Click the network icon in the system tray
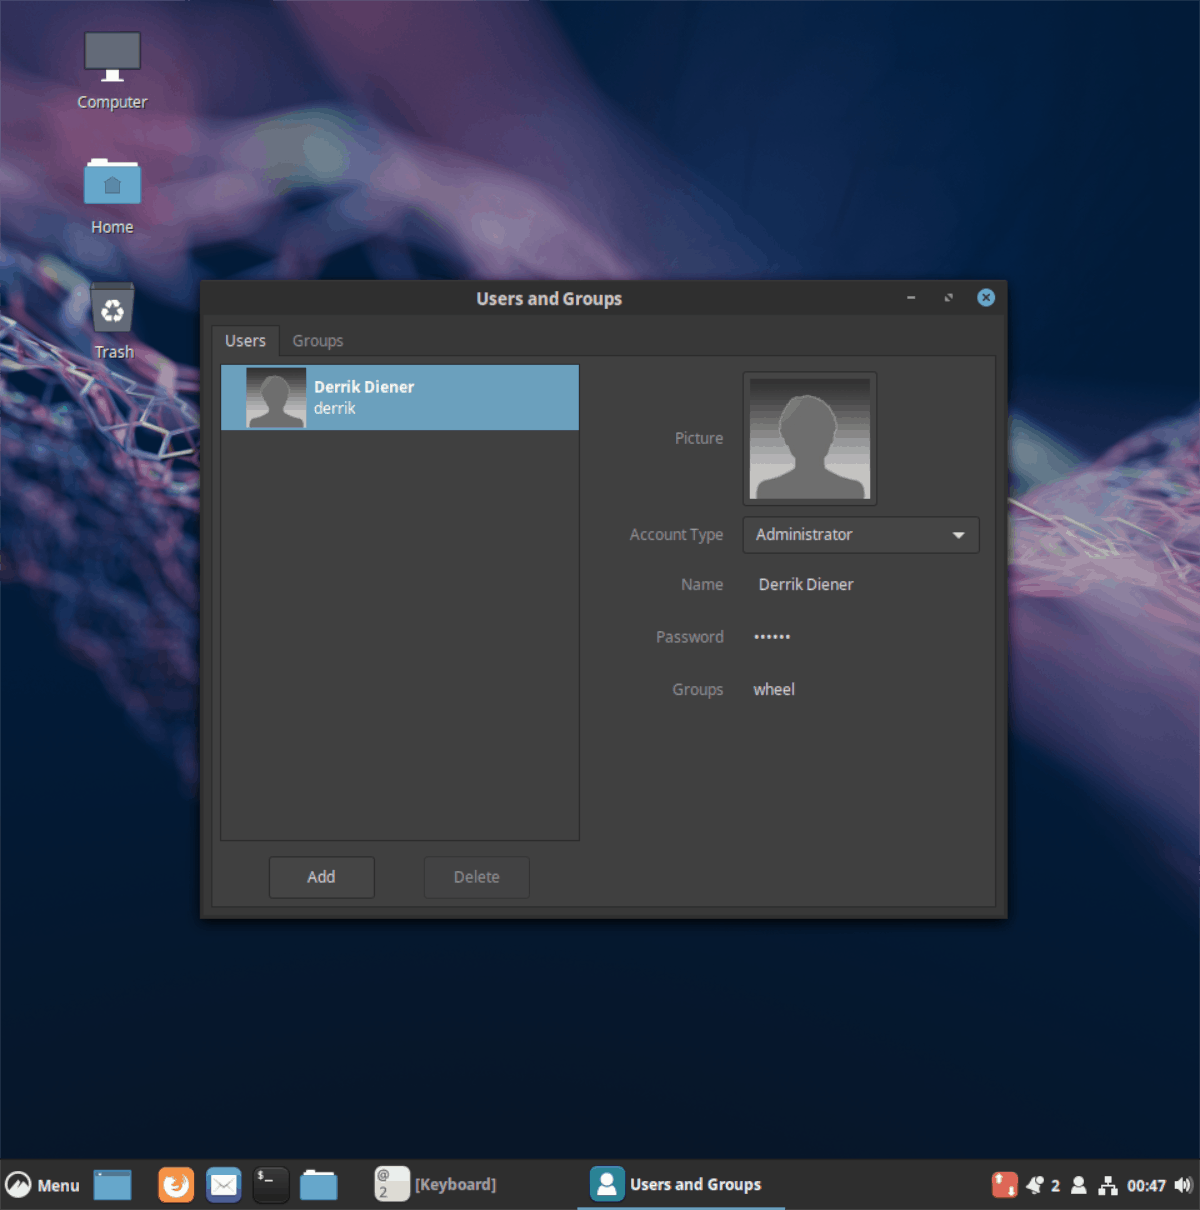The width and height of the screenshot is (1200, 1210). coord(1107,1184)
